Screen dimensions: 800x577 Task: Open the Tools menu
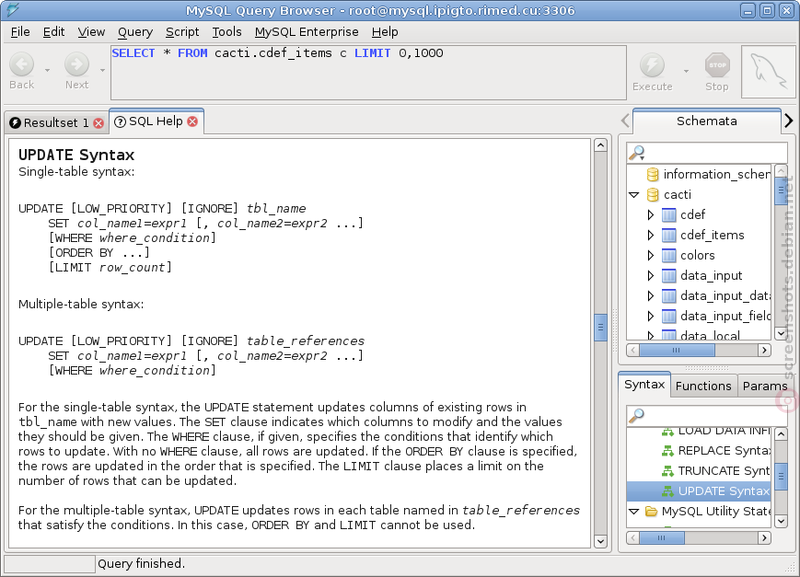coord(227,32)
